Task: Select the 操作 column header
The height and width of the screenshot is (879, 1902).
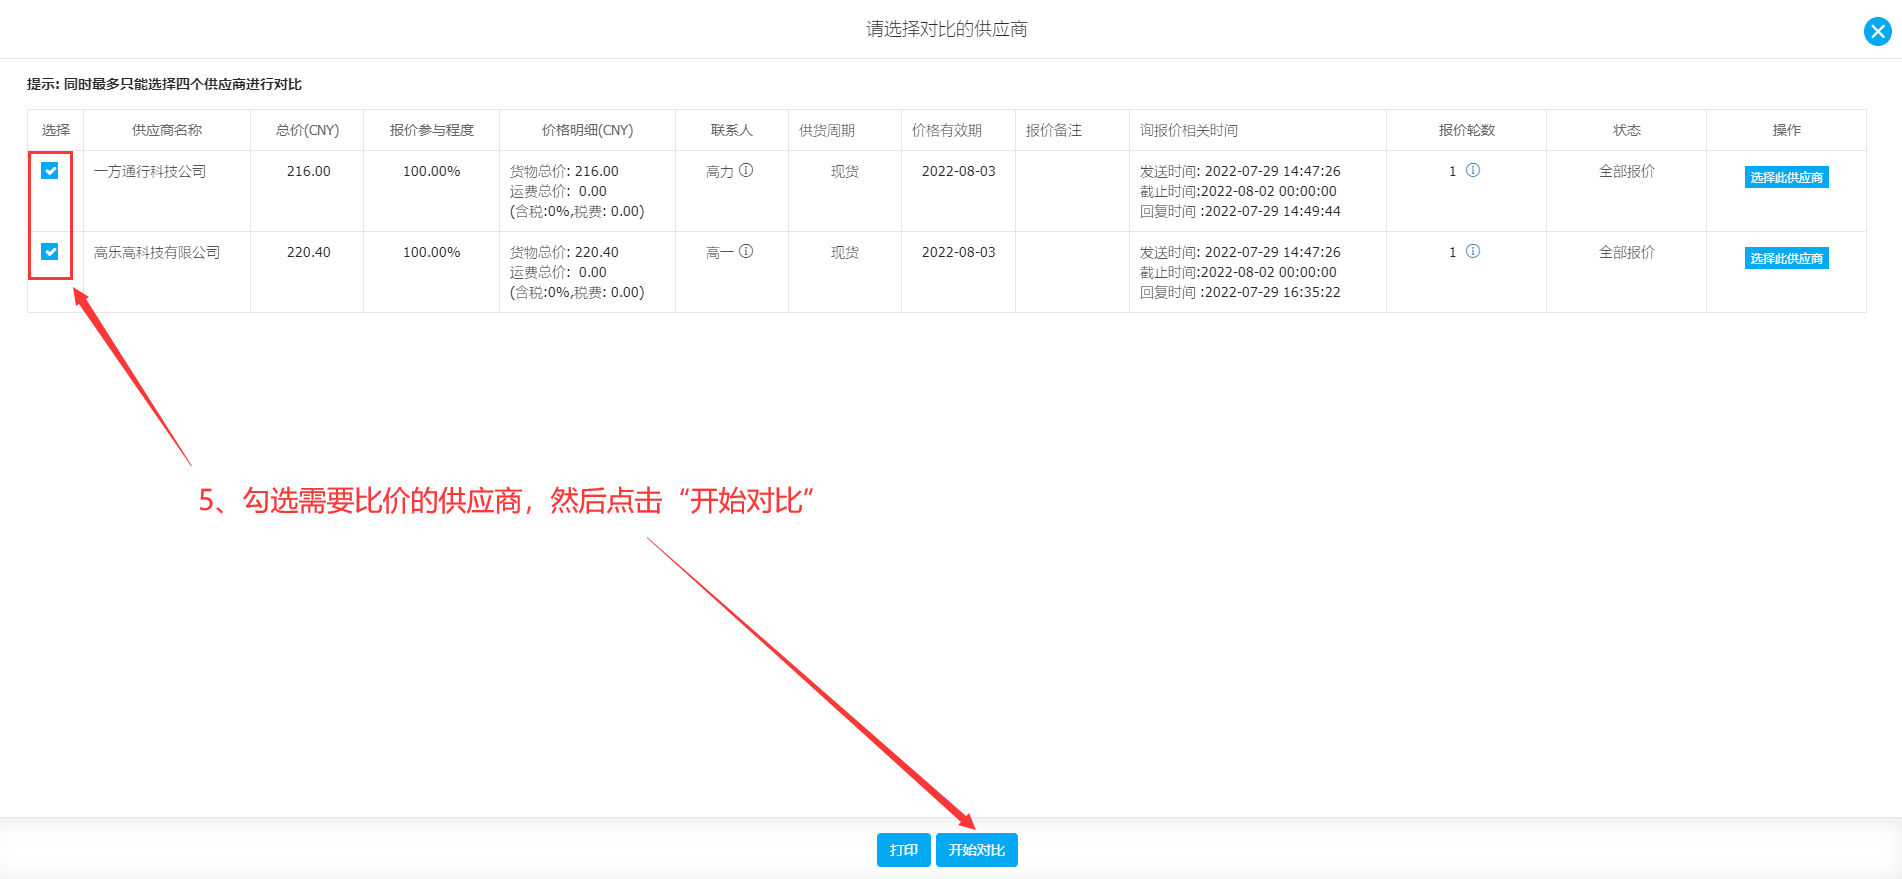Action: [x=1787, y=130]
